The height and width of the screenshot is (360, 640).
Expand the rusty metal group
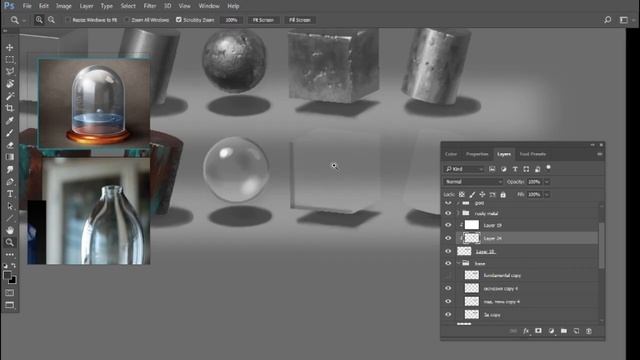pyautogui.click(x=458, y=213)
